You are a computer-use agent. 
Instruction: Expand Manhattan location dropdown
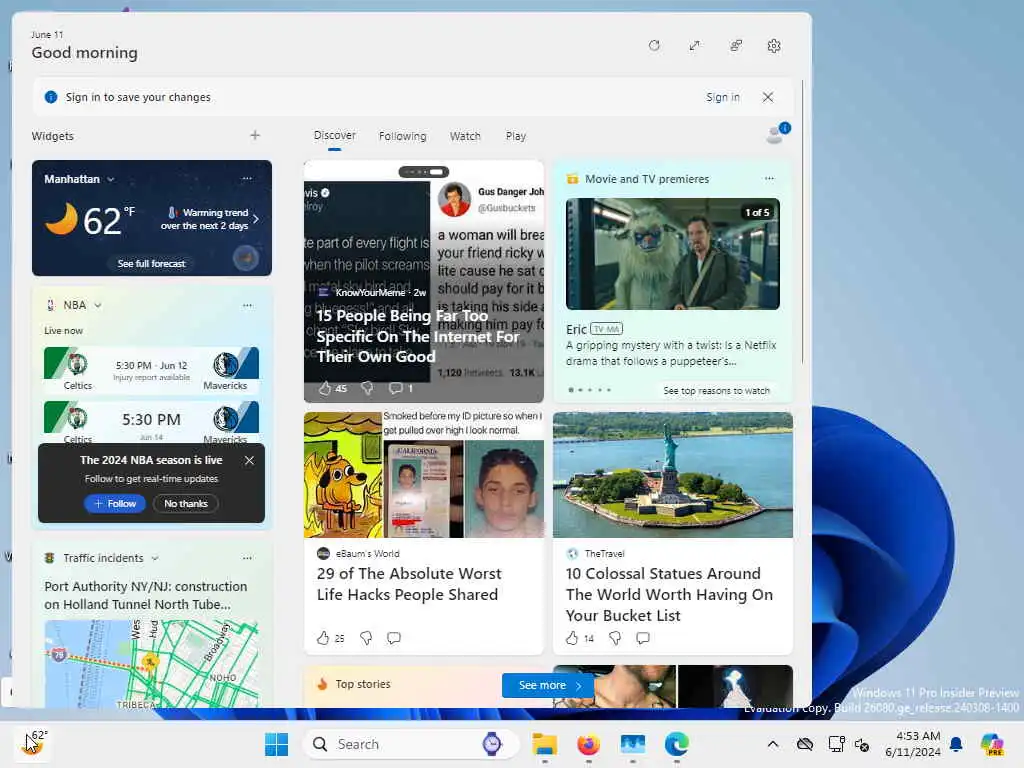point(110,179)
